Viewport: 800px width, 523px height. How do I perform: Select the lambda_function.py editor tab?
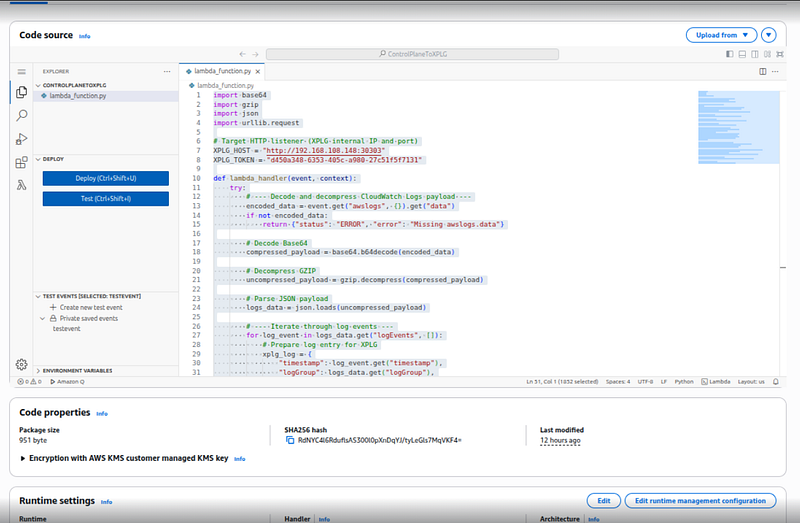click(x=222, y=71)
